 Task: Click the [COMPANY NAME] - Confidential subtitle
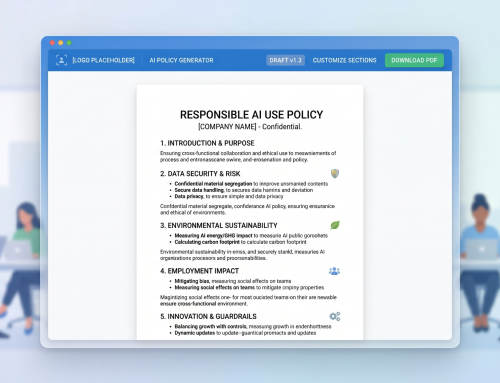click(x=250, y=127)
